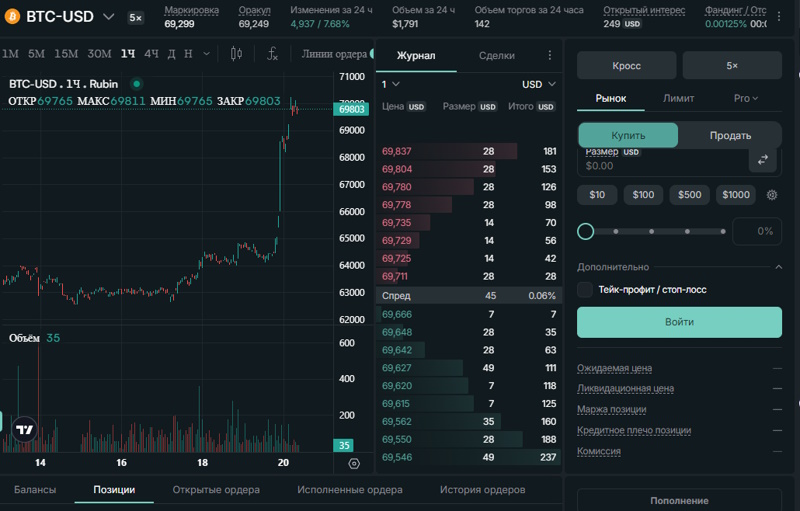Viewport: 800px width, 511px height.
Task: Click the Bitcoin logo icon
Action: [x=12, y=17]
